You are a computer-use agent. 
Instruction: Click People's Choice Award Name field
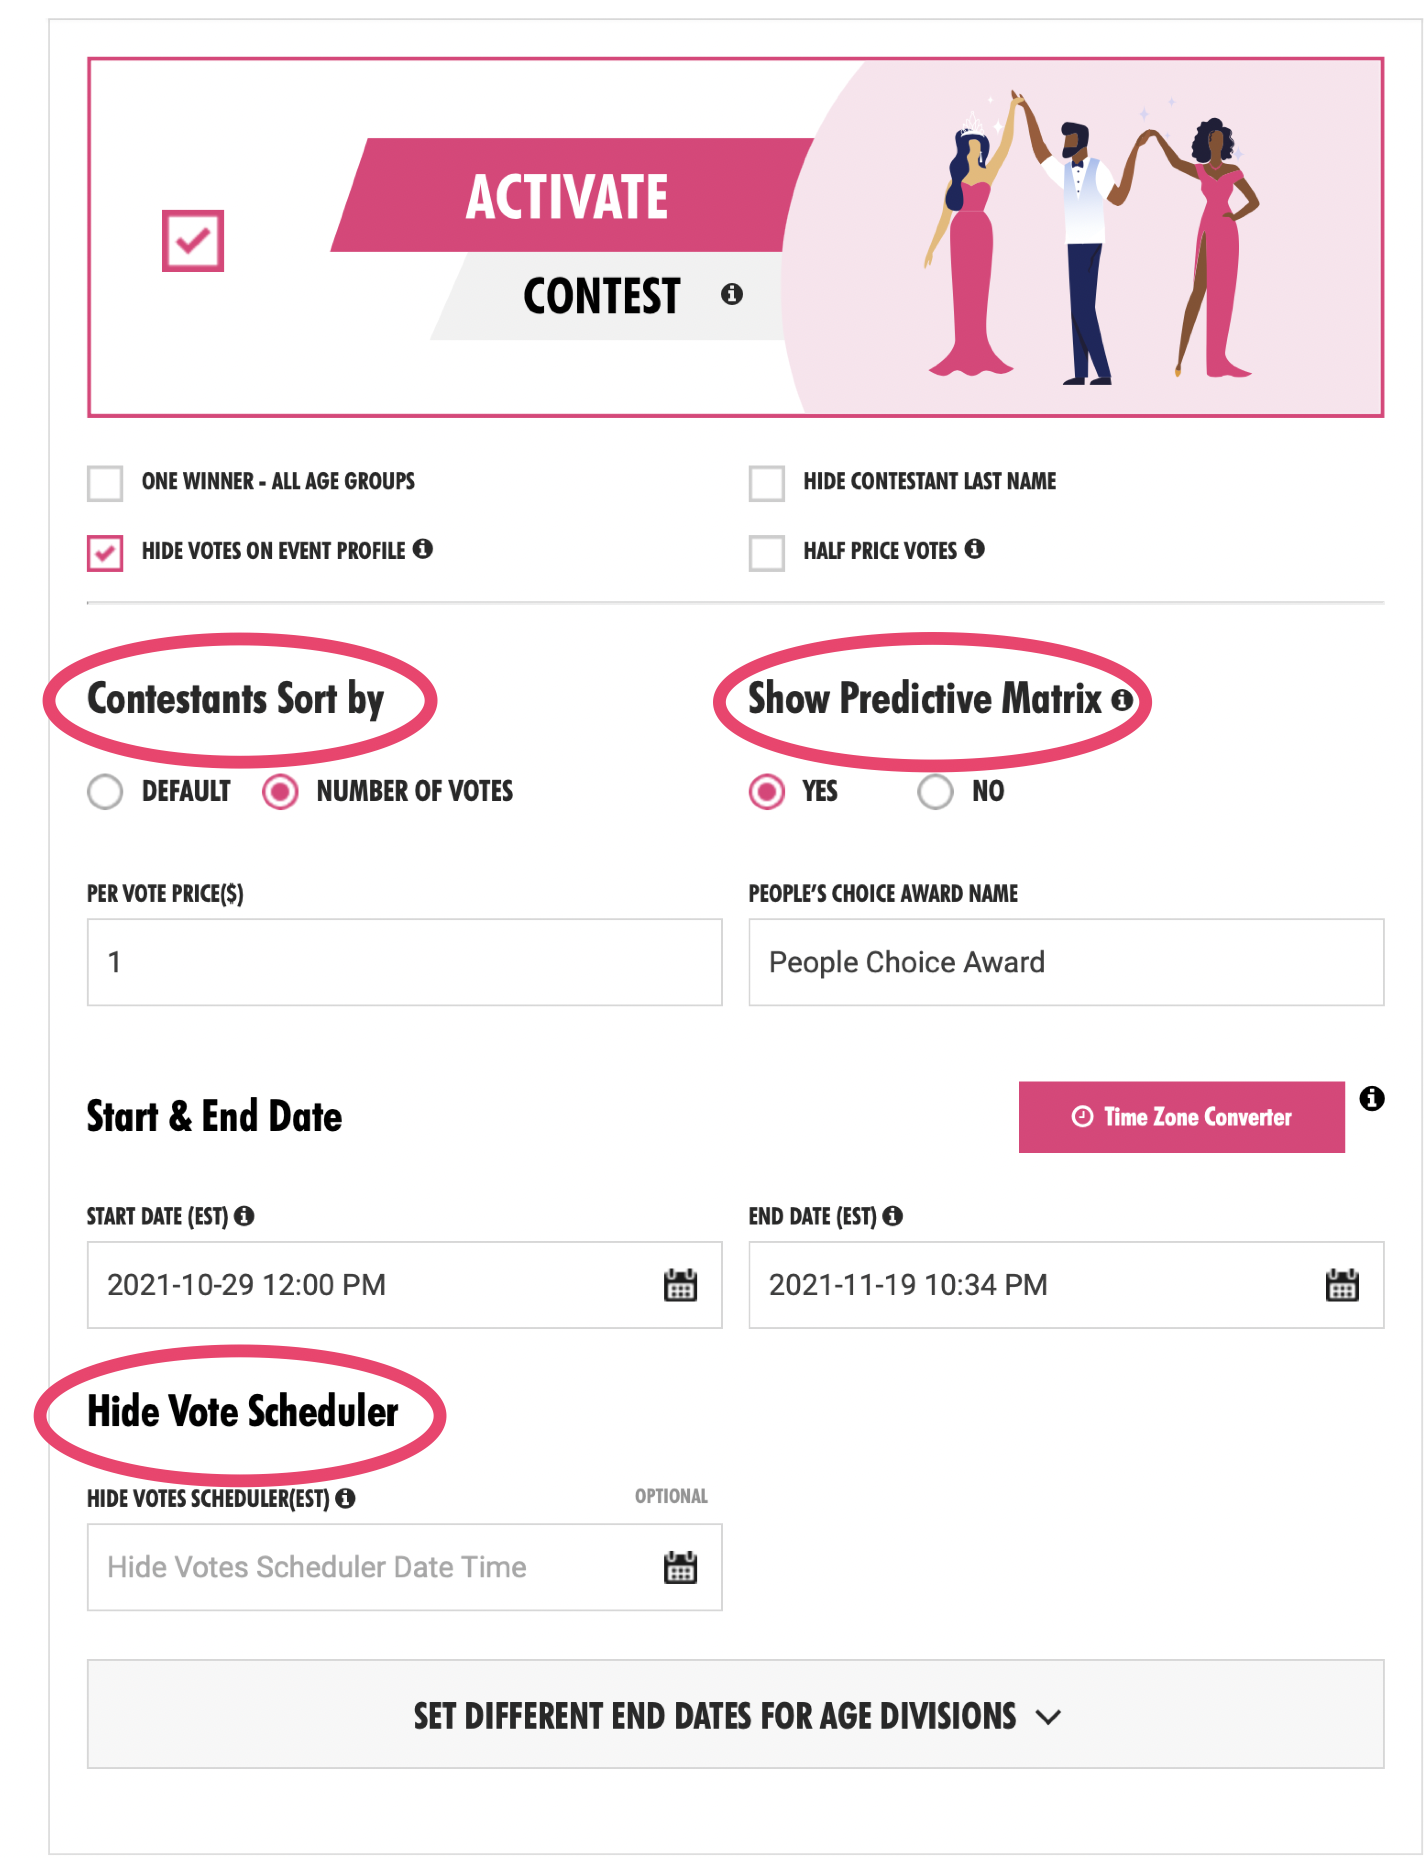pos(1065,962)
